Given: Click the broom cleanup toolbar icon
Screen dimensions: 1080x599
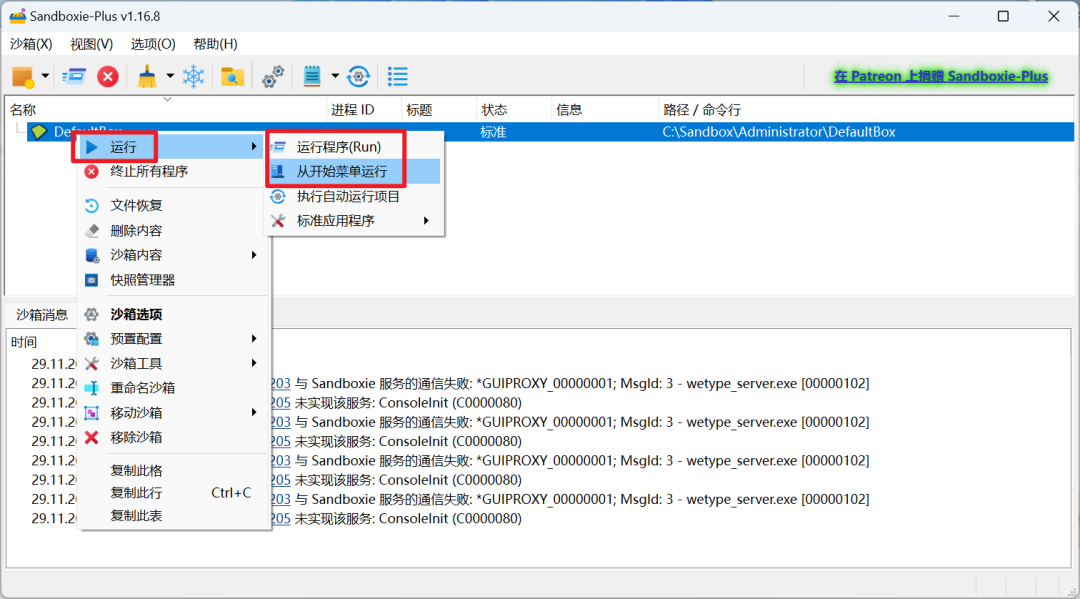Looking at the screenshot, I should [147, 76].
